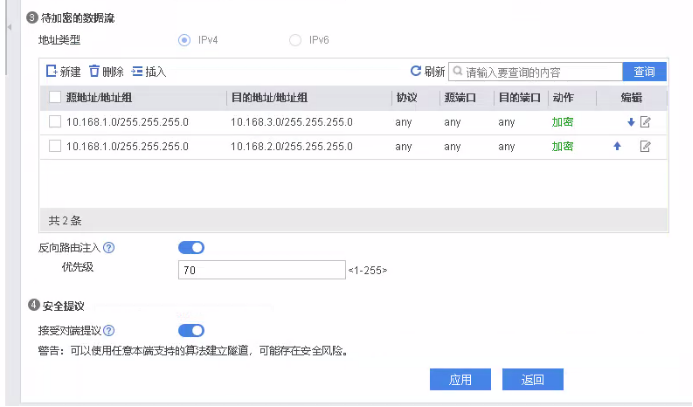Select the IPv4 address type radio
Viewport: 693px width, 407px height.
[183, 40]
